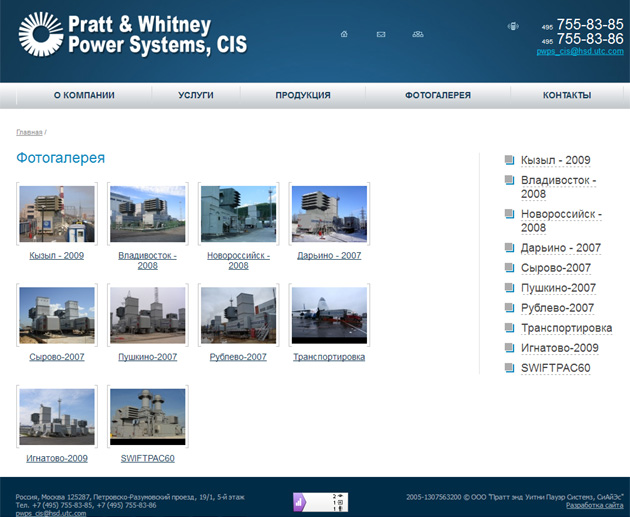Go to the ПРОДУКЦИЯ section
Image resolution: width=630 pixels, height=517 pixels.
(x=303, y=96)
